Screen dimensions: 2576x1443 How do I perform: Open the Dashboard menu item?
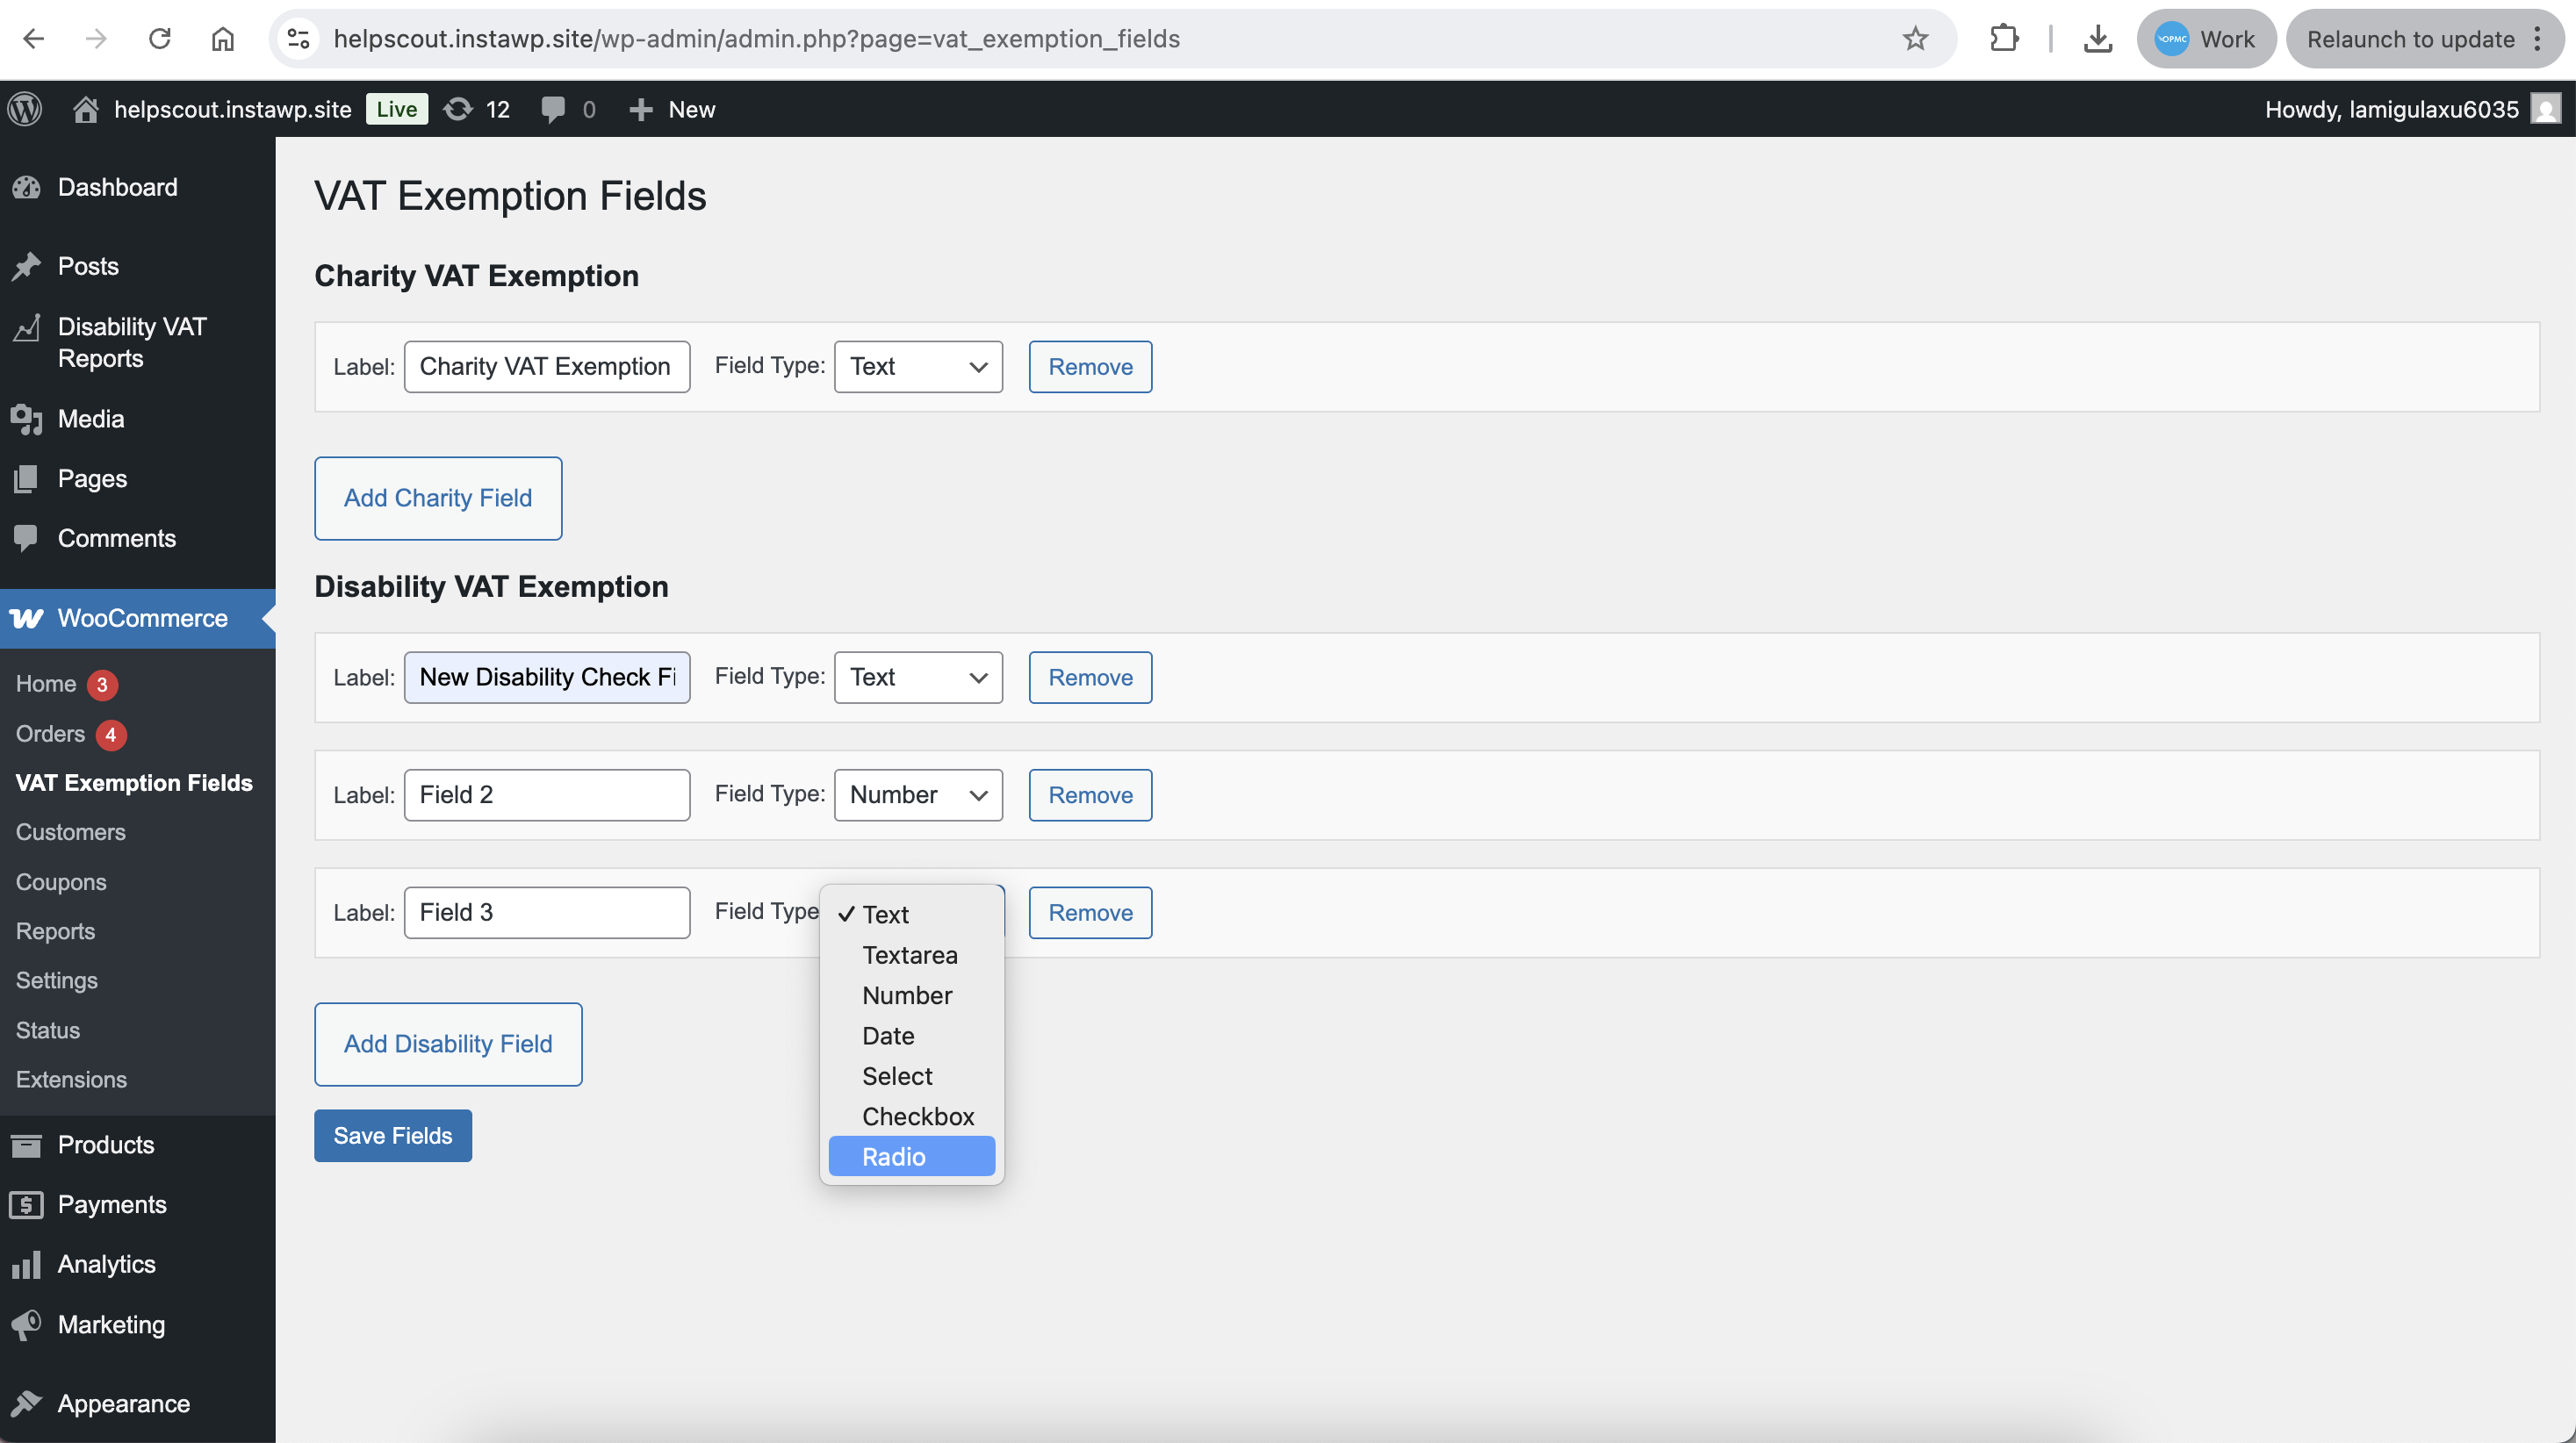[x=117, y=187]
